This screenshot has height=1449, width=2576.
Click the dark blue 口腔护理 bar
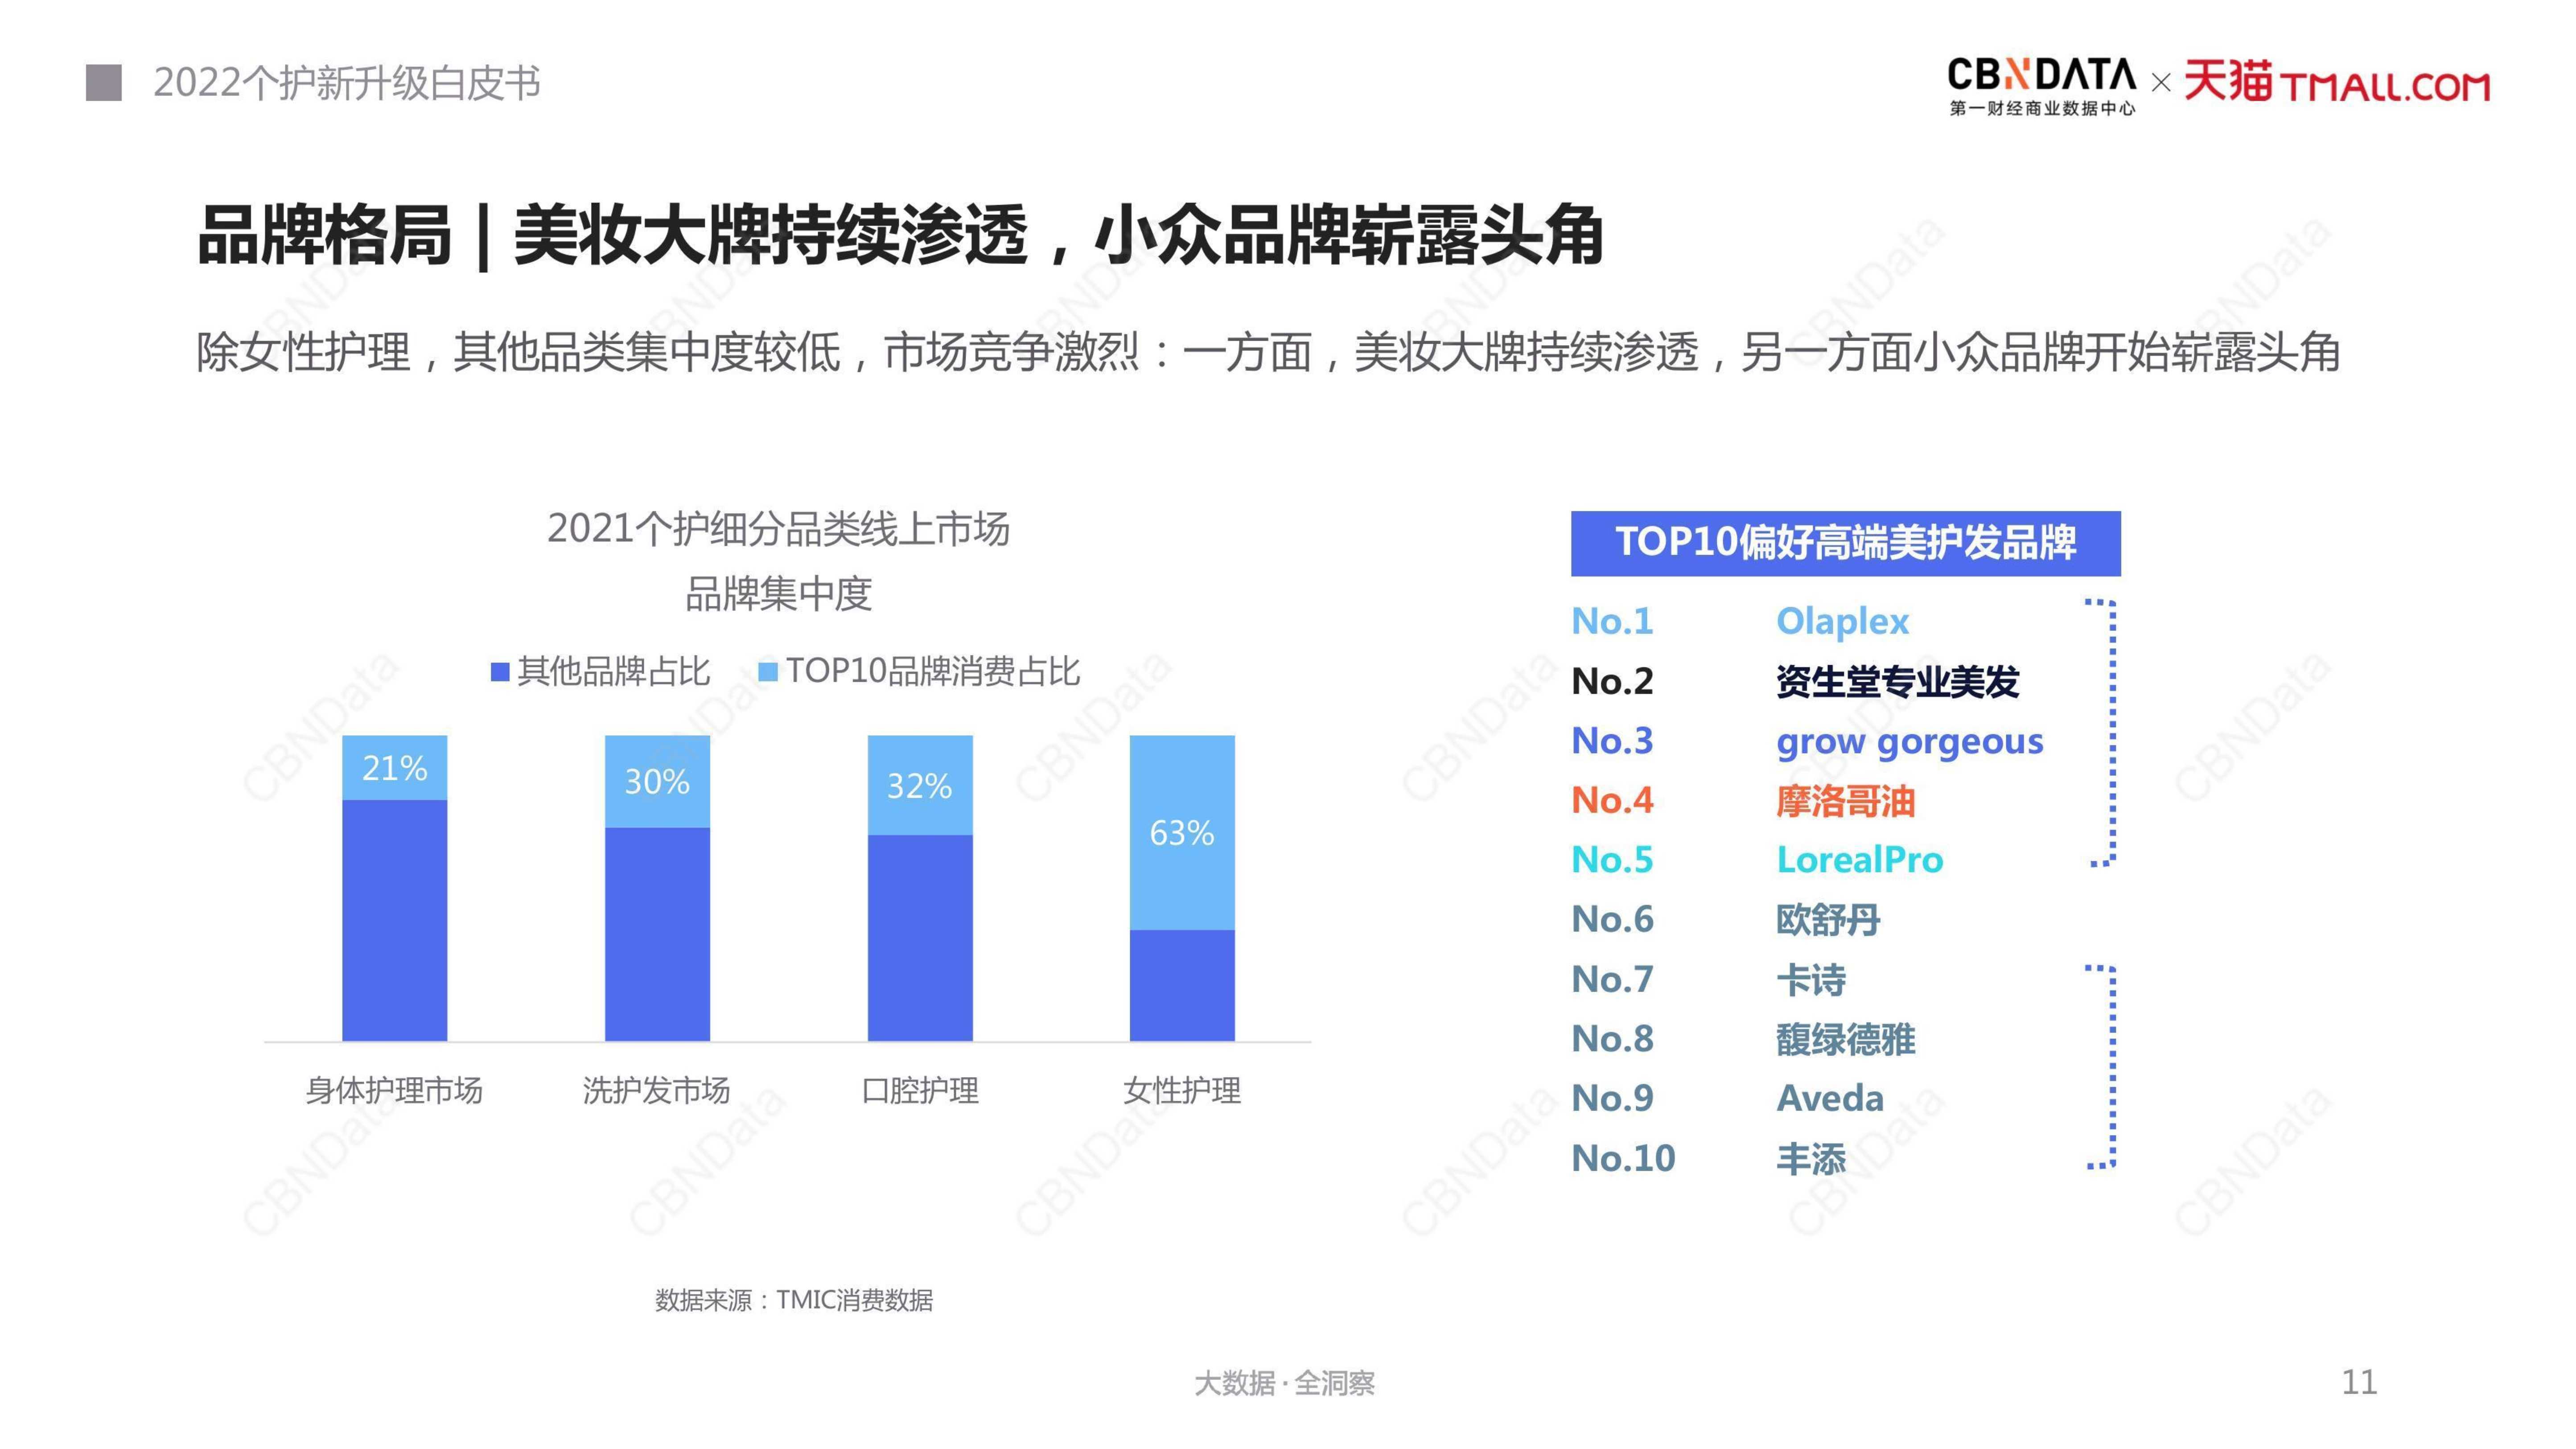pos(920,938)
